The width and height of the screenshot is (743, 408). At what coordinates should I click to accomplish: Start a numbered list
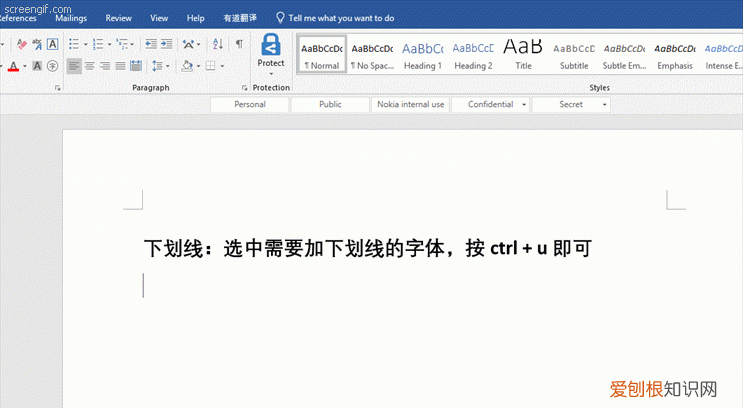click(x=98, y=44)
